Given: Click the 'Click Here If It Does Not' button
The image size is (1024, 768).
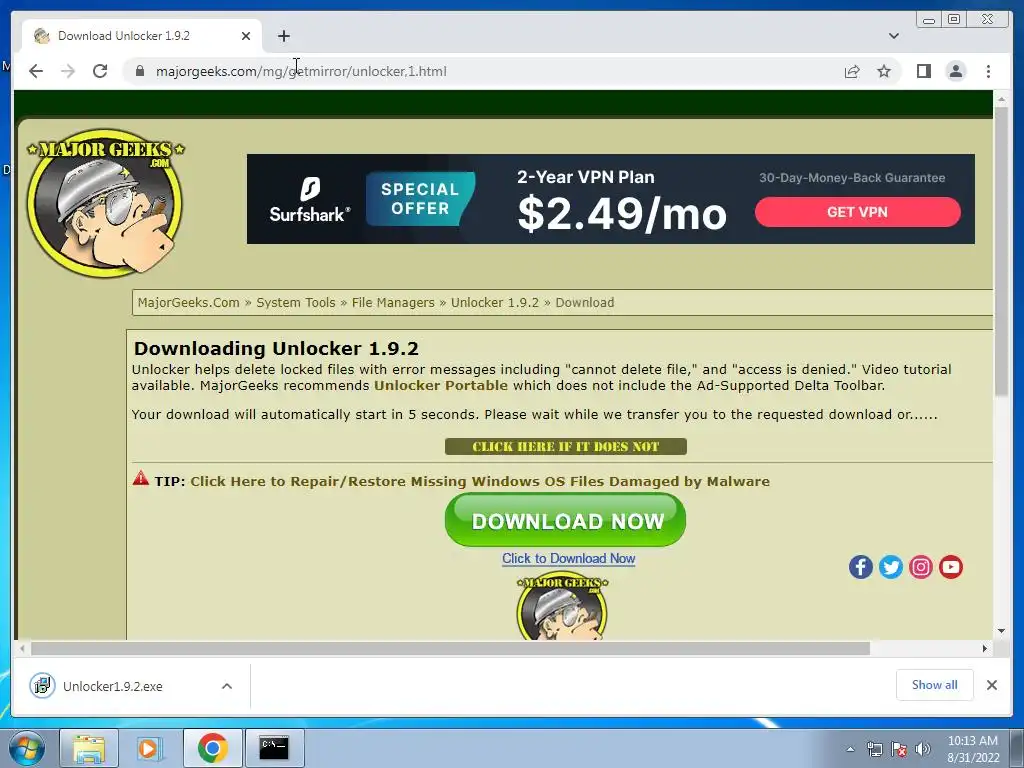Looking at the screenshot, I should pyautogui.click(x=566, y=447).
